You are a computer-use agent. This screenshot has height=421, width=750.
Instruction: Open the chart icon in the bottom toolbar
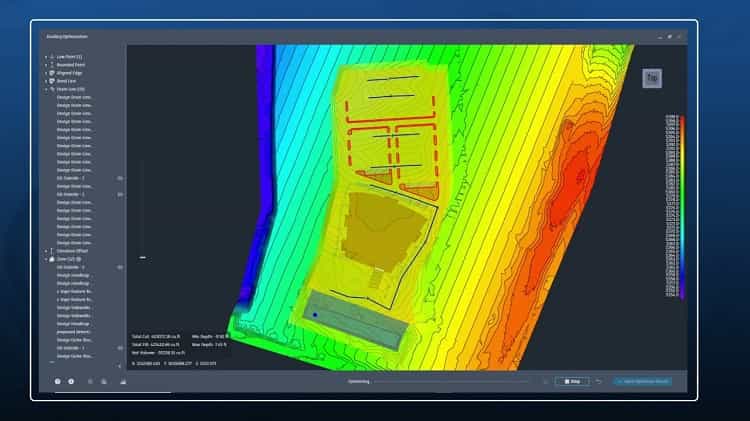click(123, 381)
